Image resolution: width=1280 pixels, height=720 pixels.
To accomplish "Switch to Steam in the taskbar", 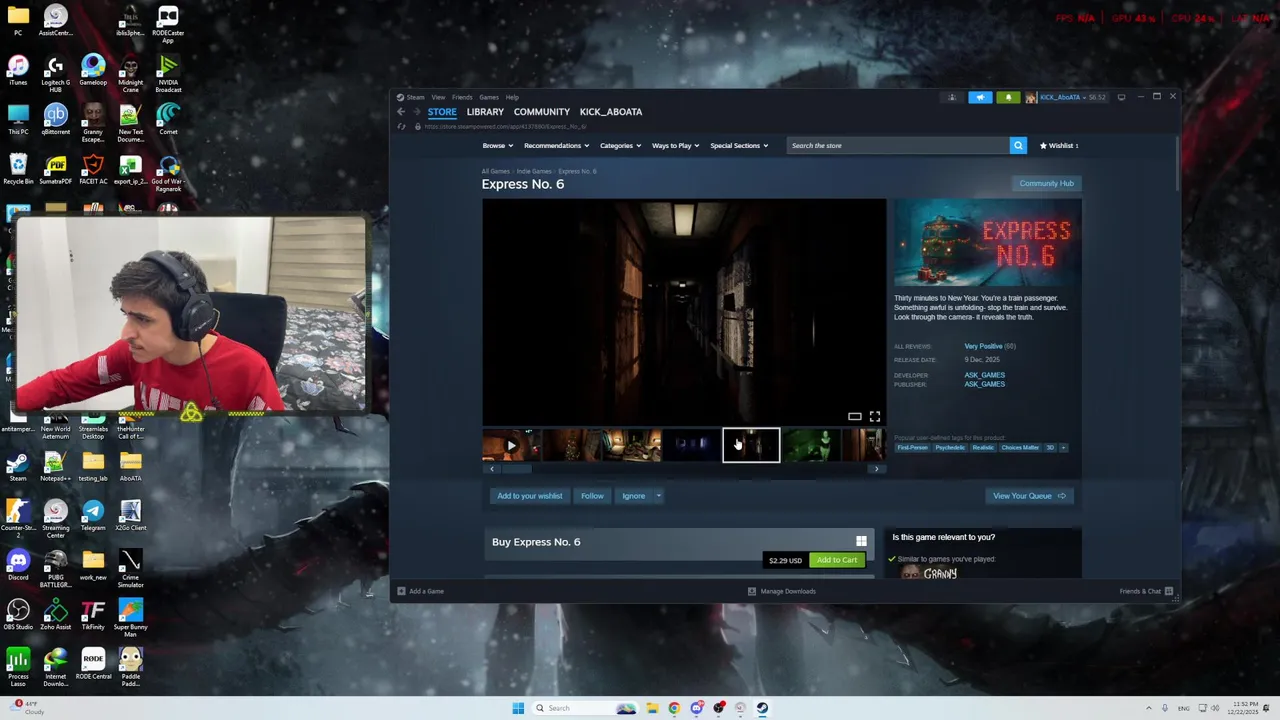I will point(762,708).
